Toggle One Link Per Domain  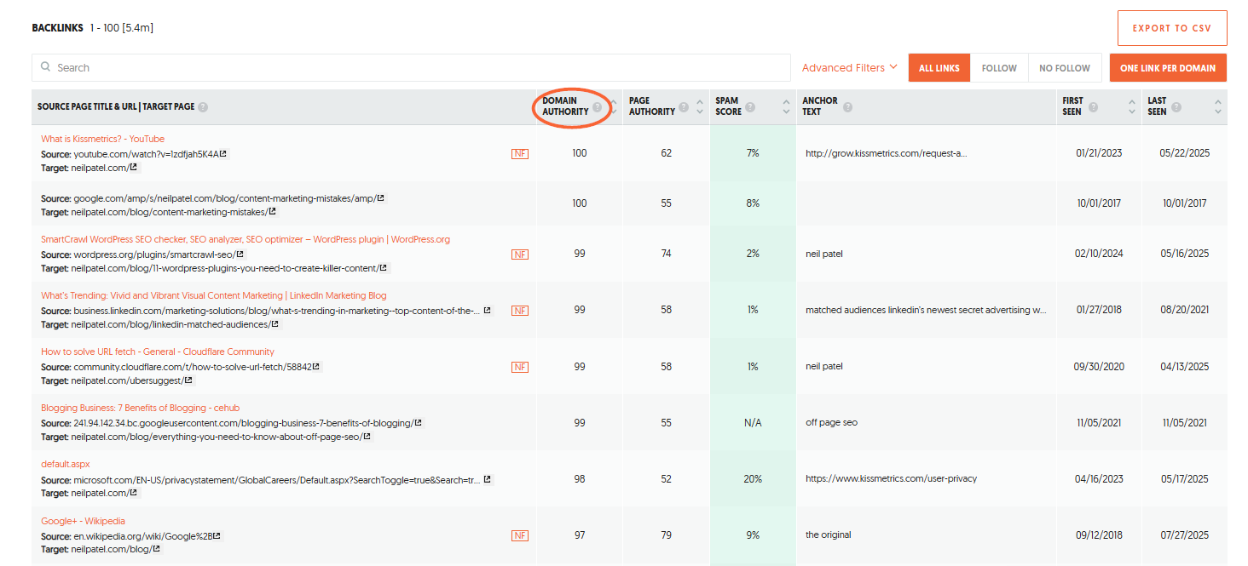point(1168,68)
